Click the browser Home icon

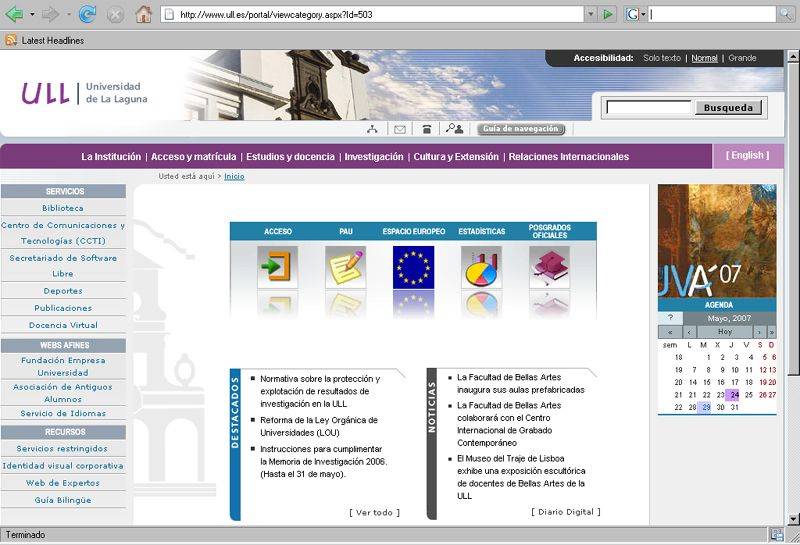click(143, 14)
